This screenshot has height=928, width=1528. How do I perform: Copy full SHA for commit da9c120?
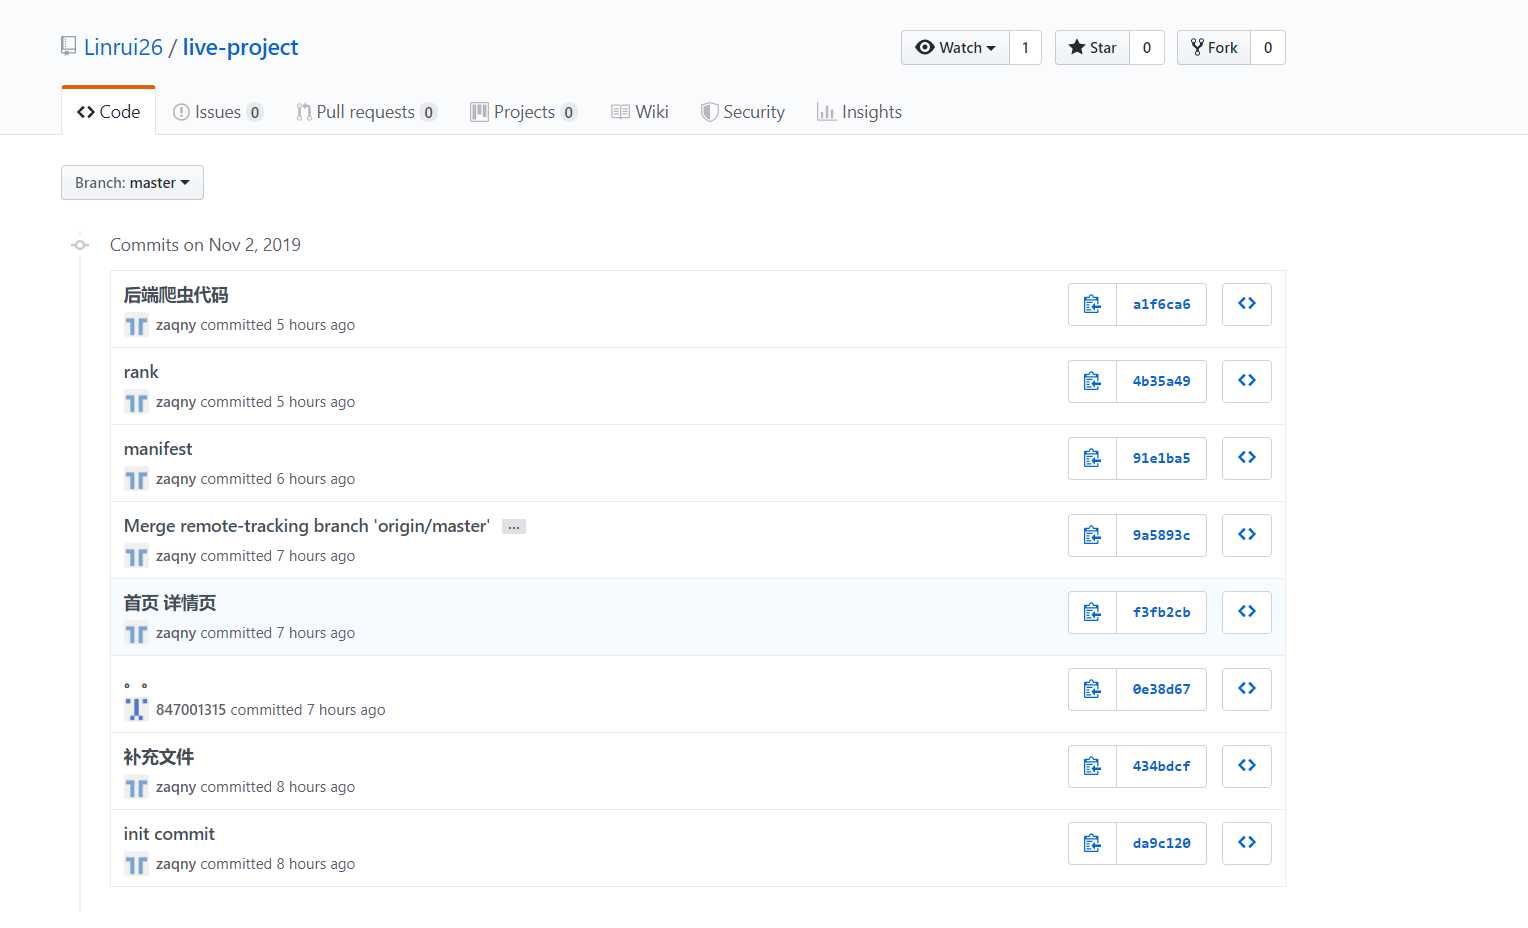click(x=1092, y=843)
